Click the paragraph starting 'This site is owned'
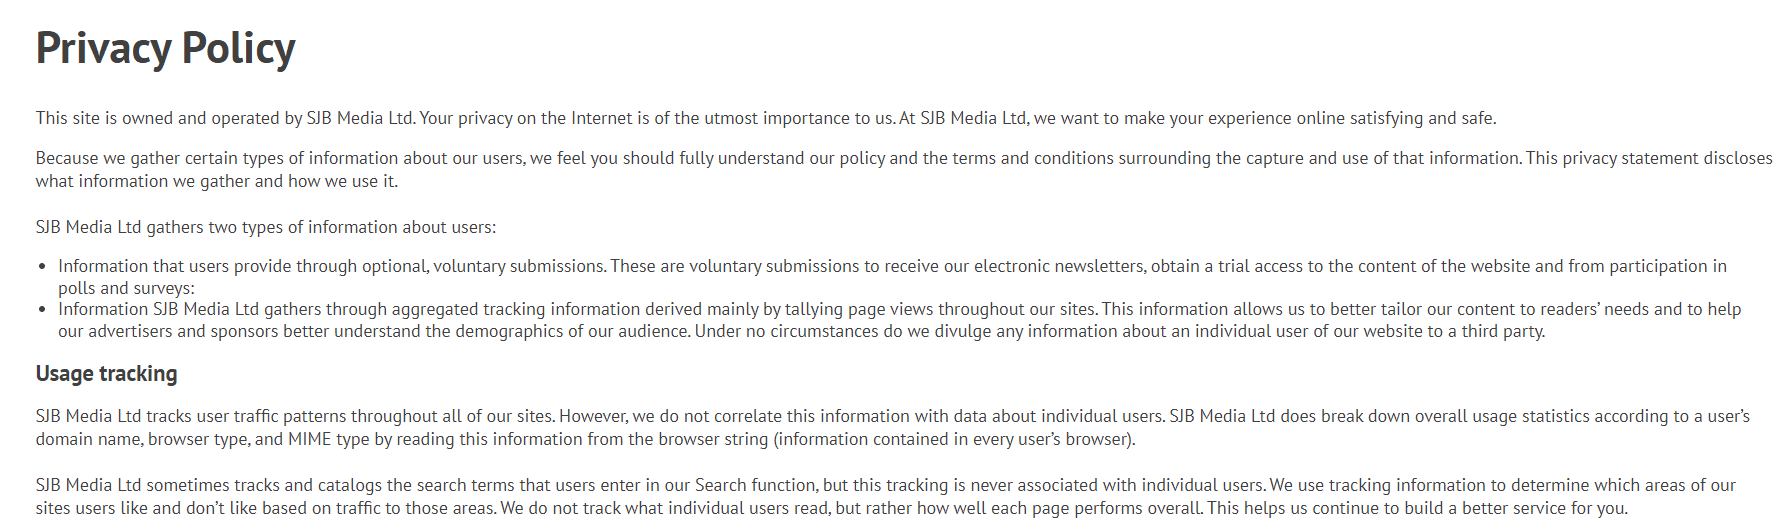 [x=766, y=118]
